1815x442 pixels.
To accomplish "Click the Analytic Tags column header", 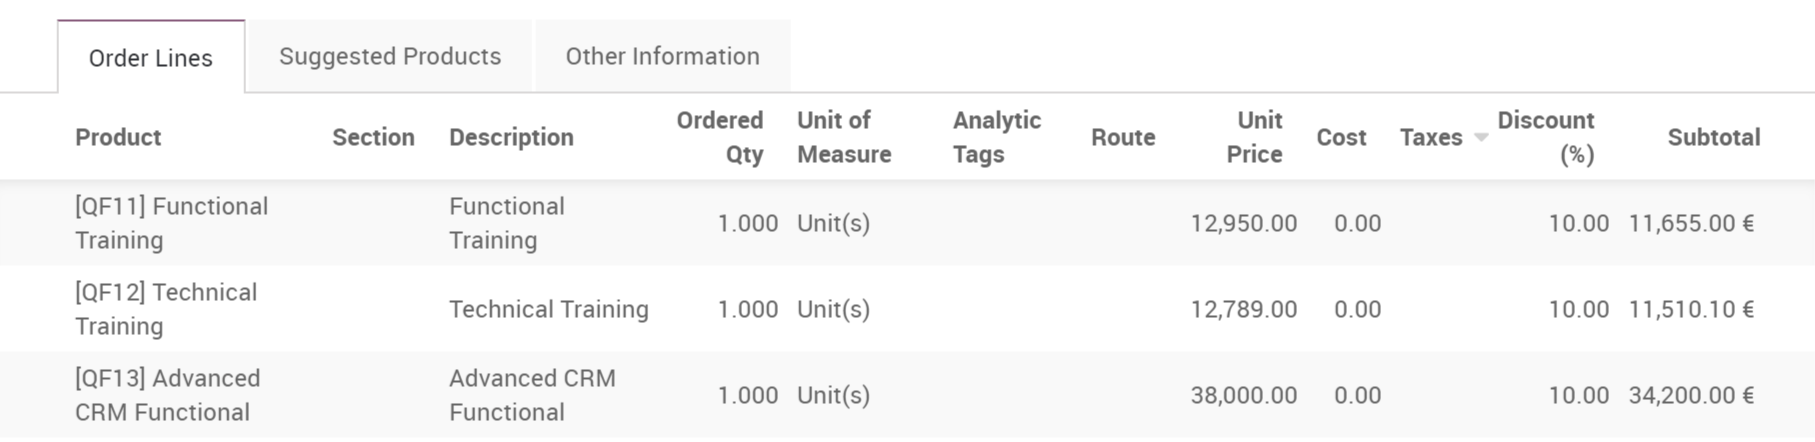I will pos(996,138).
